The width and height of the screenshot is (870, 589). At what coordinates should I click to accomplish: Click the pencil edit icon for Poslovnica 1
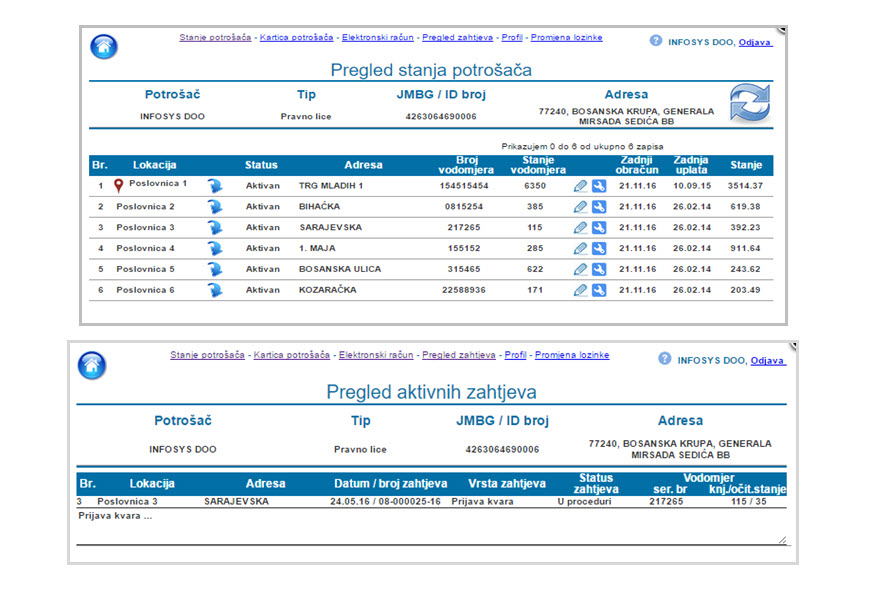(x=580, y=186)
